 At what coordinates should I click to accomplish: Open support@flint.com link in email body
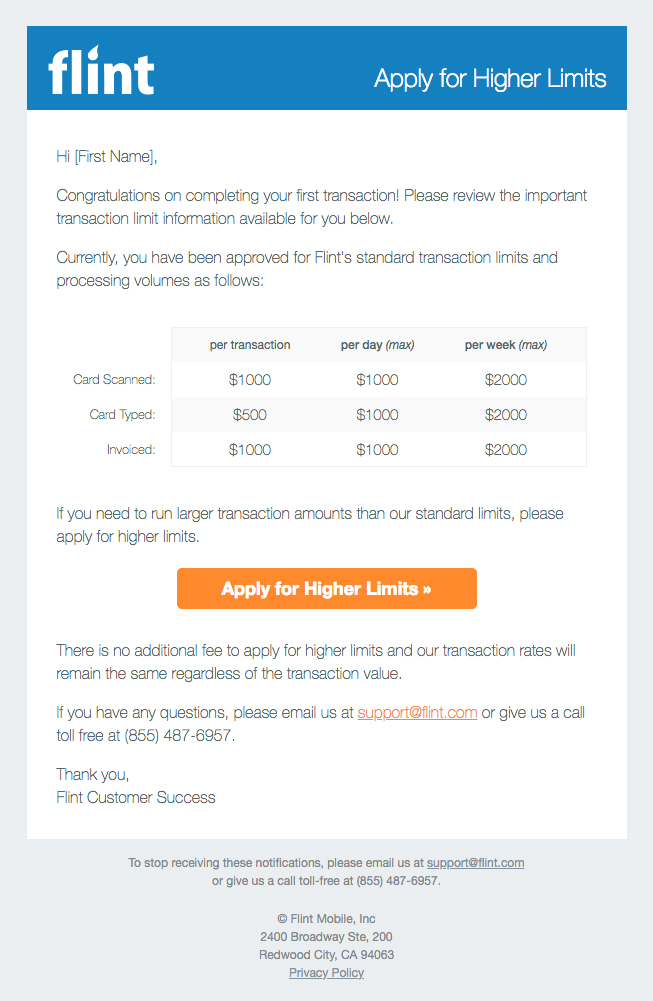tap(417, 713)
